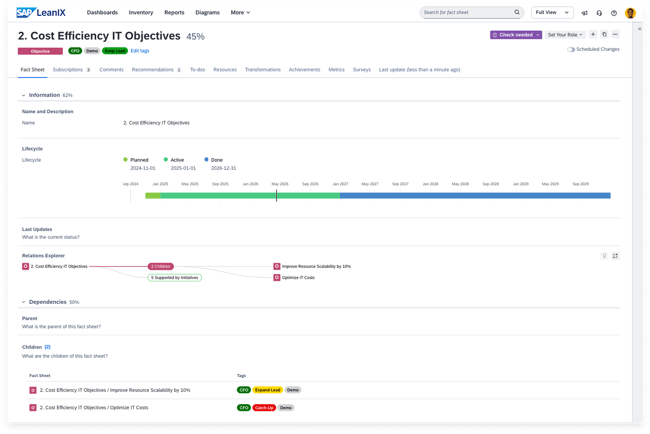This screenshot has height=434, width=650.
Task: Click Objective icon before 2. Cost Efficiency node
Action: click(25, 266)
